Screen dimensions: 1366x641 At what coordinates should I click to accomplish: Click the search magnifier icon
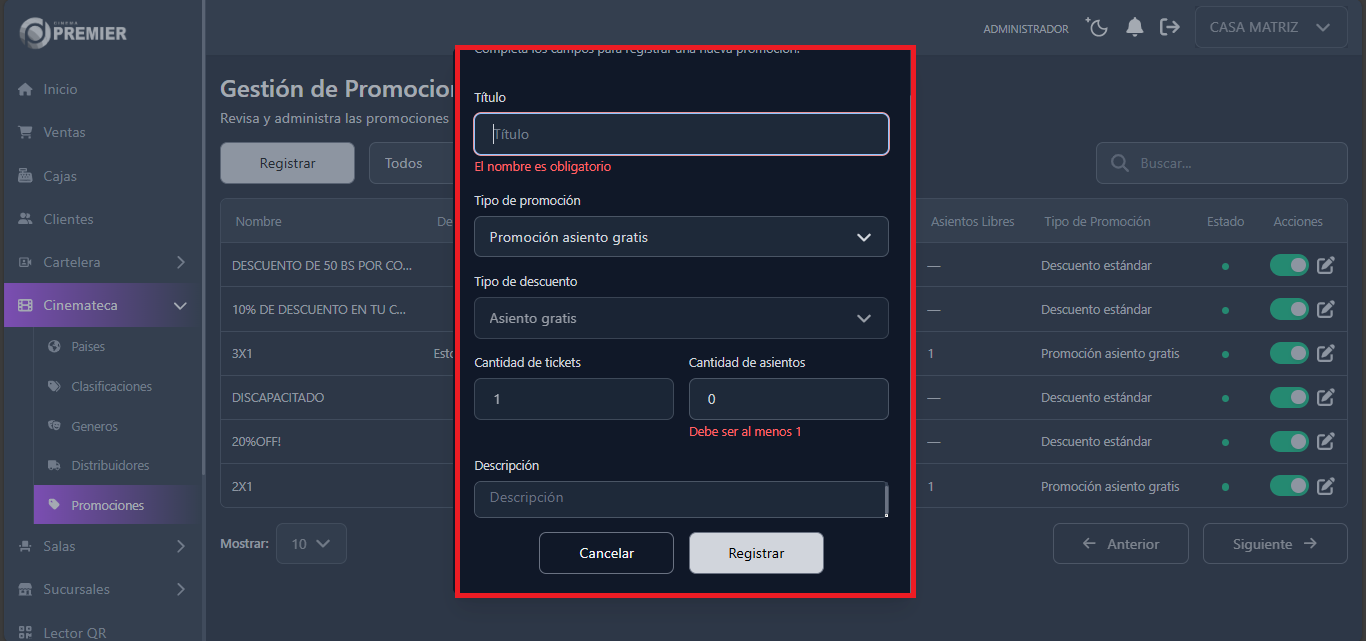[1120, 163]
